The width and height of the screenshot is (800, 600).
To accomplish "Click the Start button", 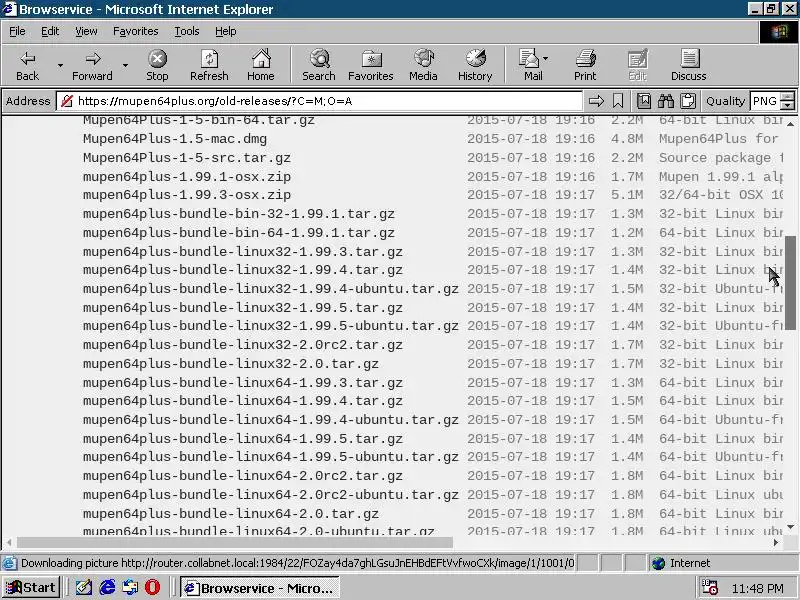I will click(31, 588).
